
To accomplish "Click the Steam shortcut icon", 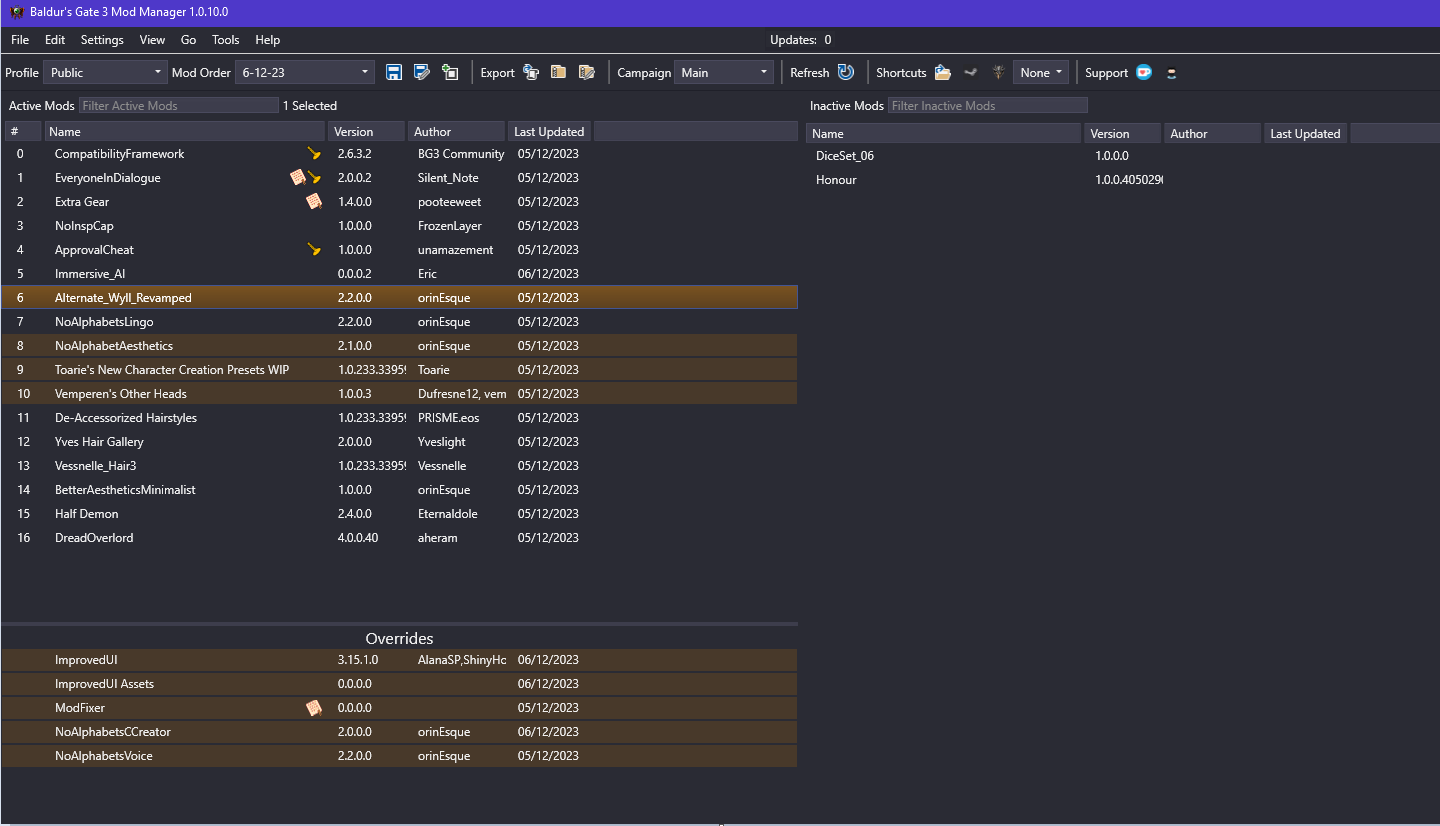I will 970,72.
